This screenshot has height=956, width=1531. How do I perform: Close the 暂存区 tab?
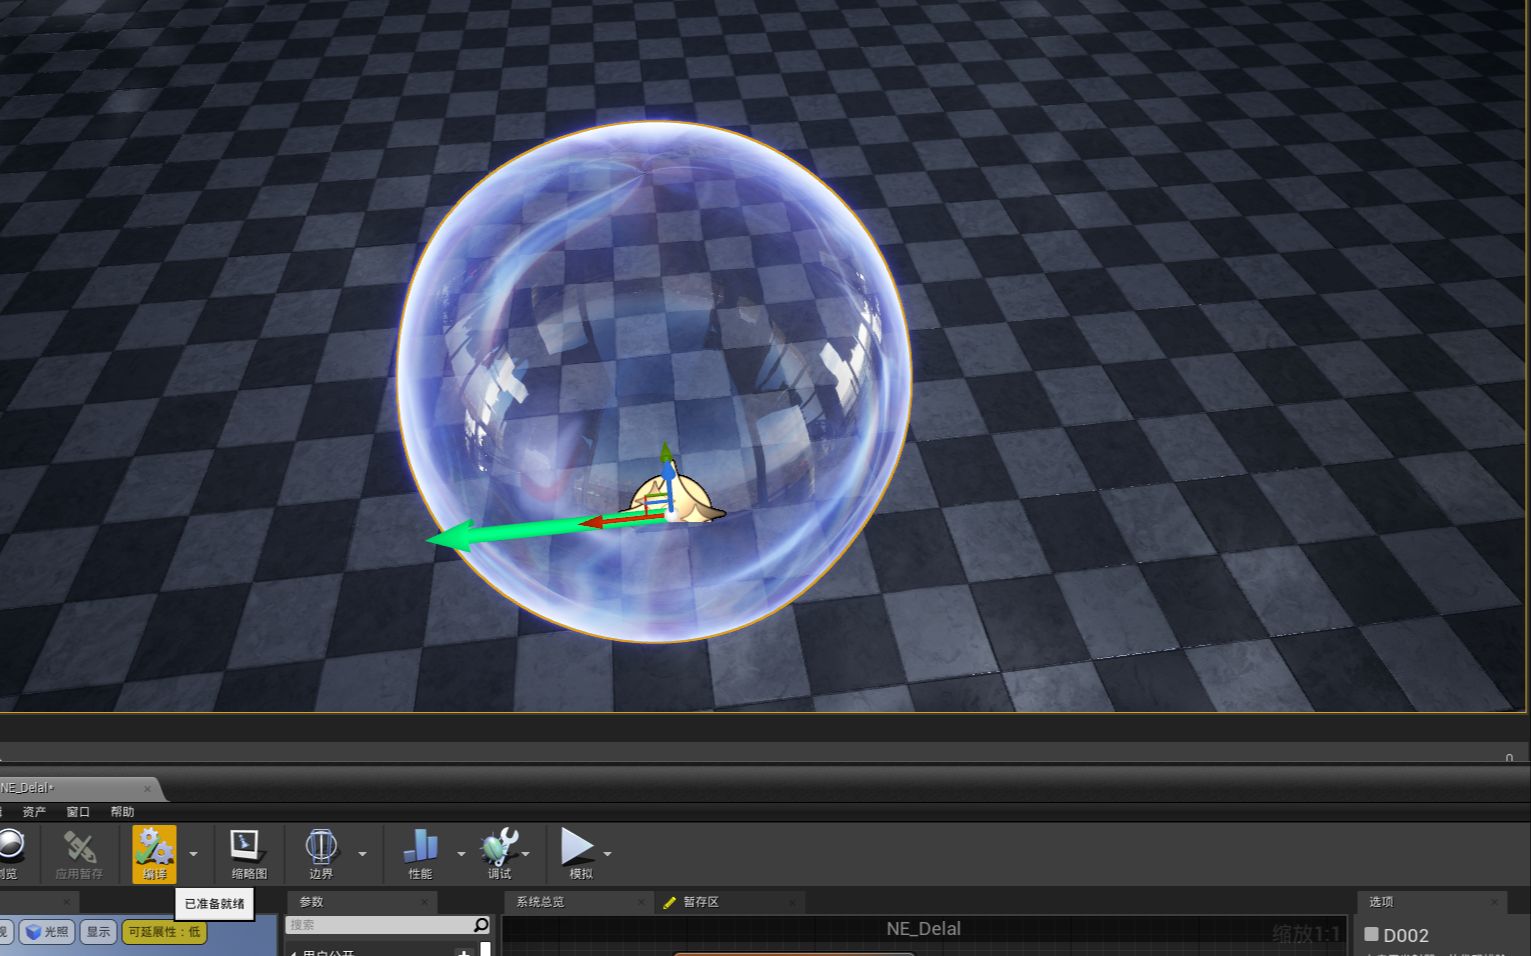point(792,902)
